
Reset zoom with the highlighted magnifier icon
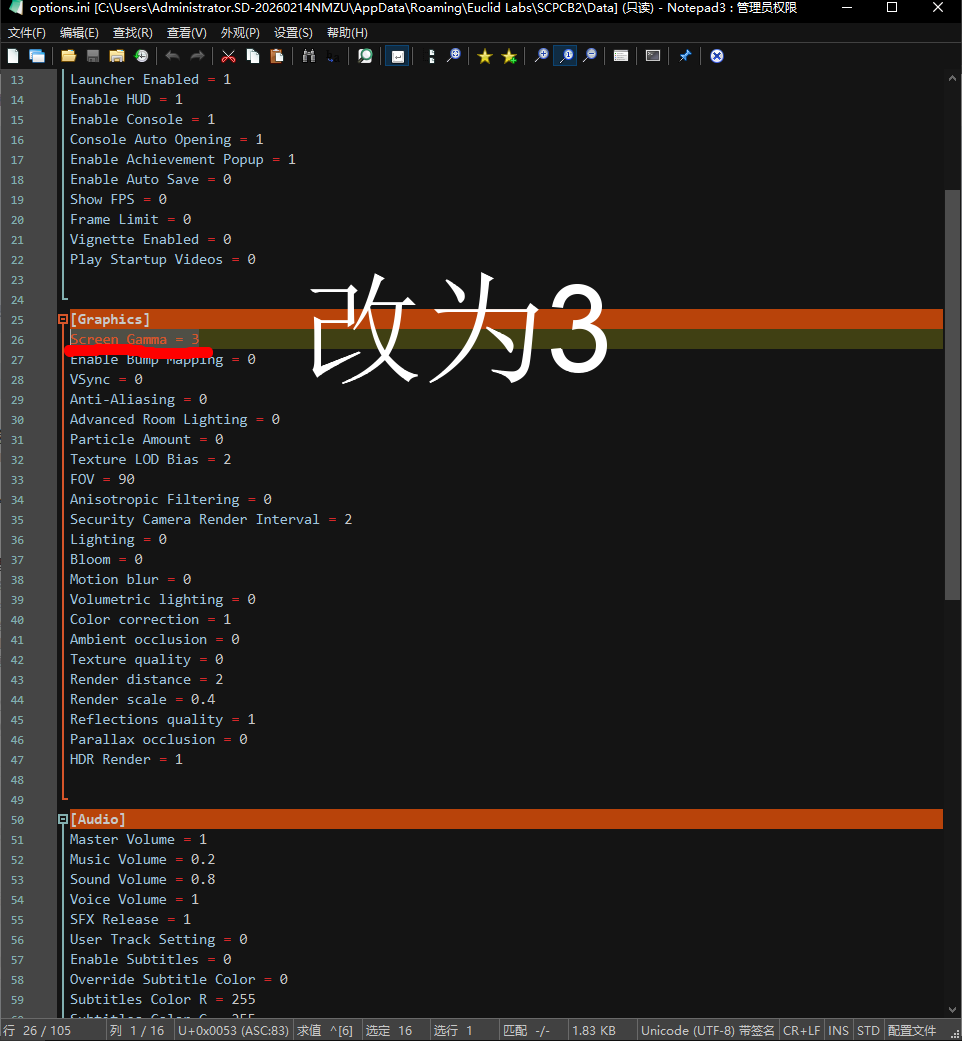point(566,56)
